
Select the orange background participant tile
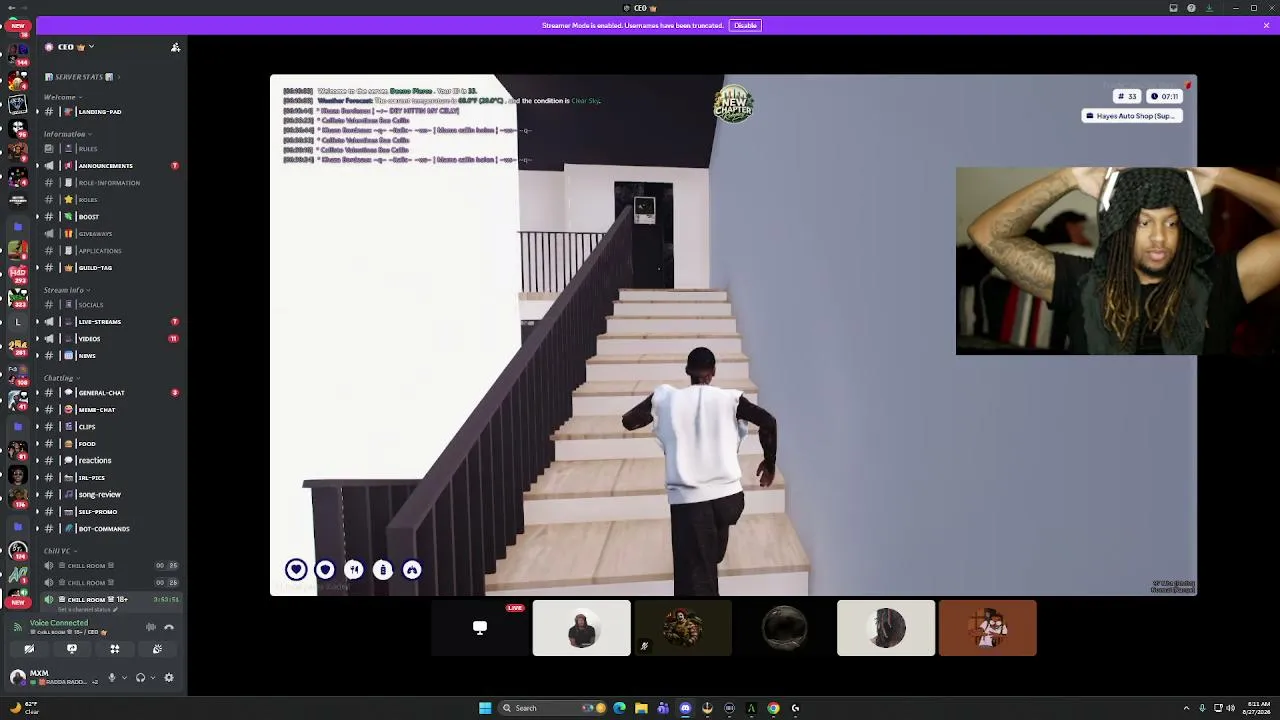pos(988,628)
